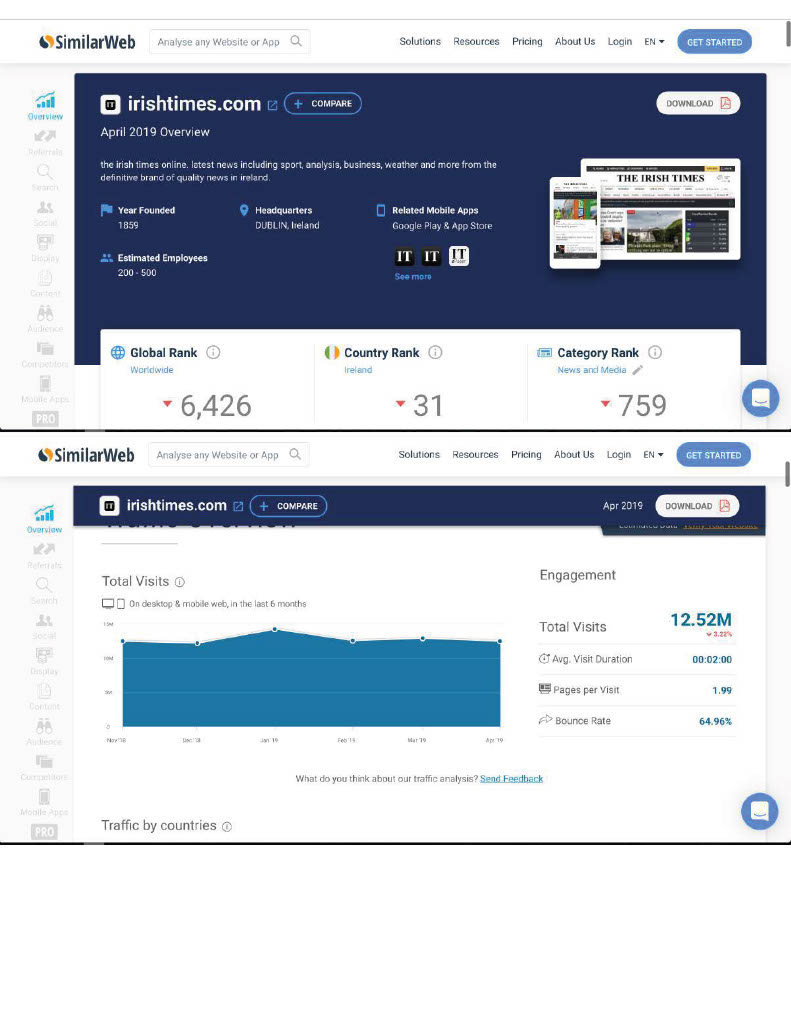791x1024 pixels.
Task: Open Display in the top screenshot's sidebar
Action: tap(45, 248)
